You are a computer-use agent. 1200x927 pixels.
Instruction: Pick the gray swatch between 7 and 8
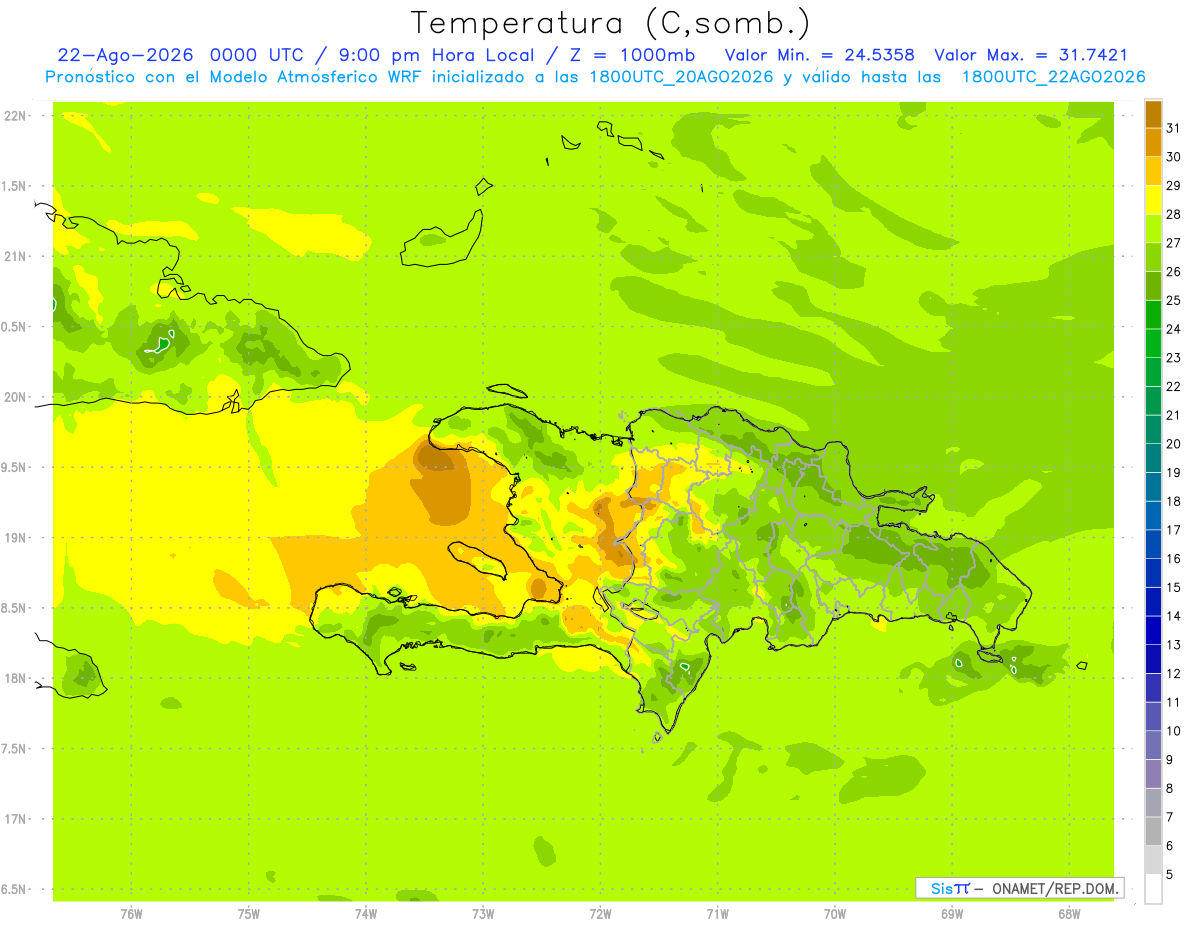coord(1153,803)
